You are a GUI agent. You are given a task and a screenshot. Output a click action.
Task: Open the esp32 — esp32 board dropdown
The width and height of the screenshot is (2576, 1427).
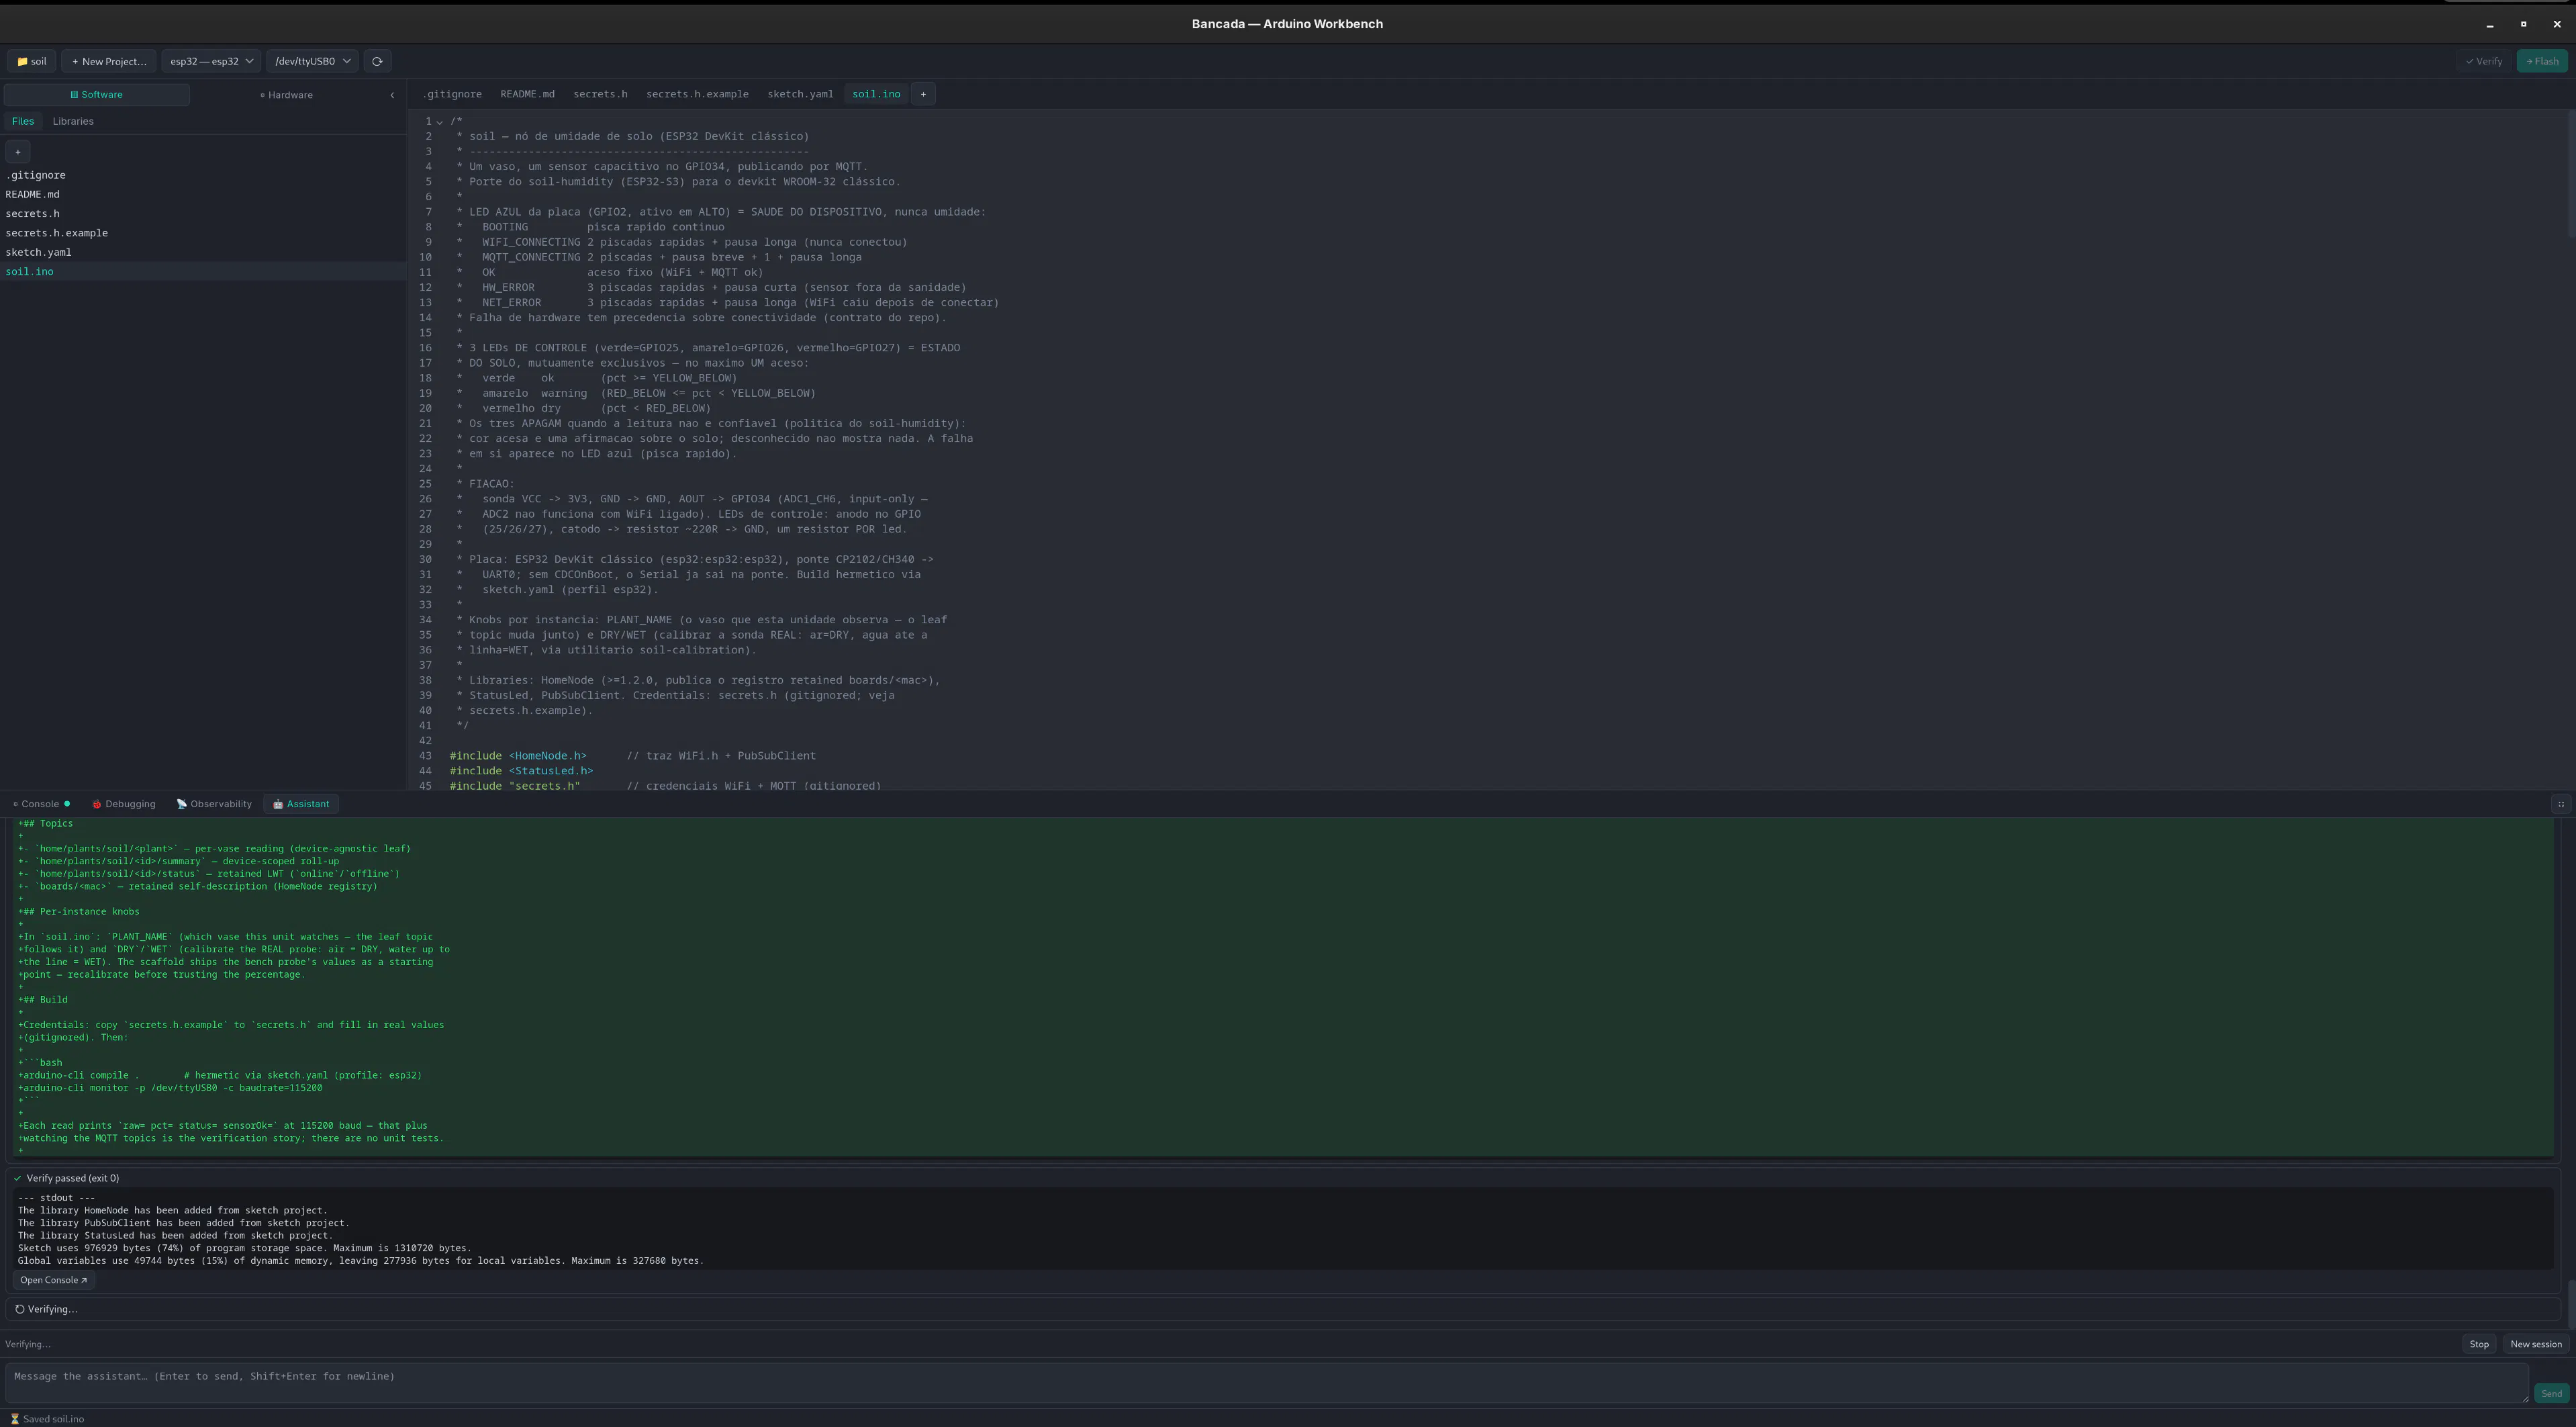(x=211, y=61)
